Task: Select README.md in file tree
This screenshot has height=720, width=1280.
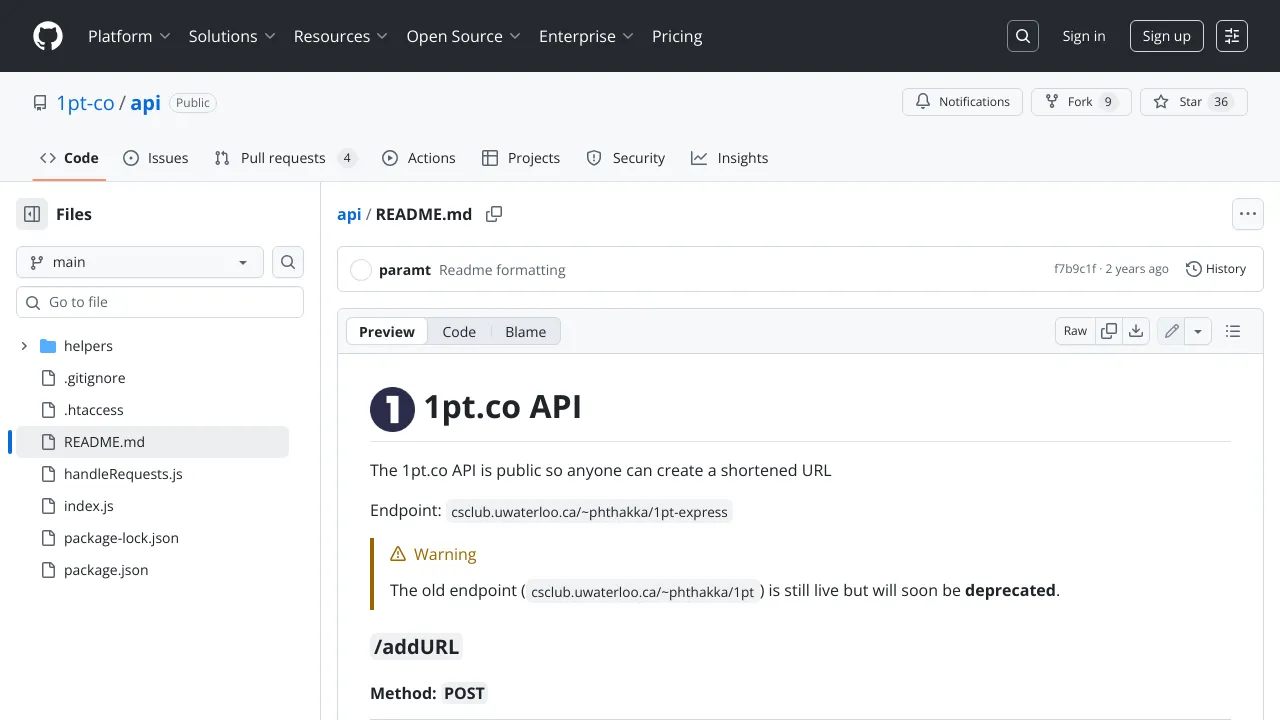Action: [x=152, y=442]
